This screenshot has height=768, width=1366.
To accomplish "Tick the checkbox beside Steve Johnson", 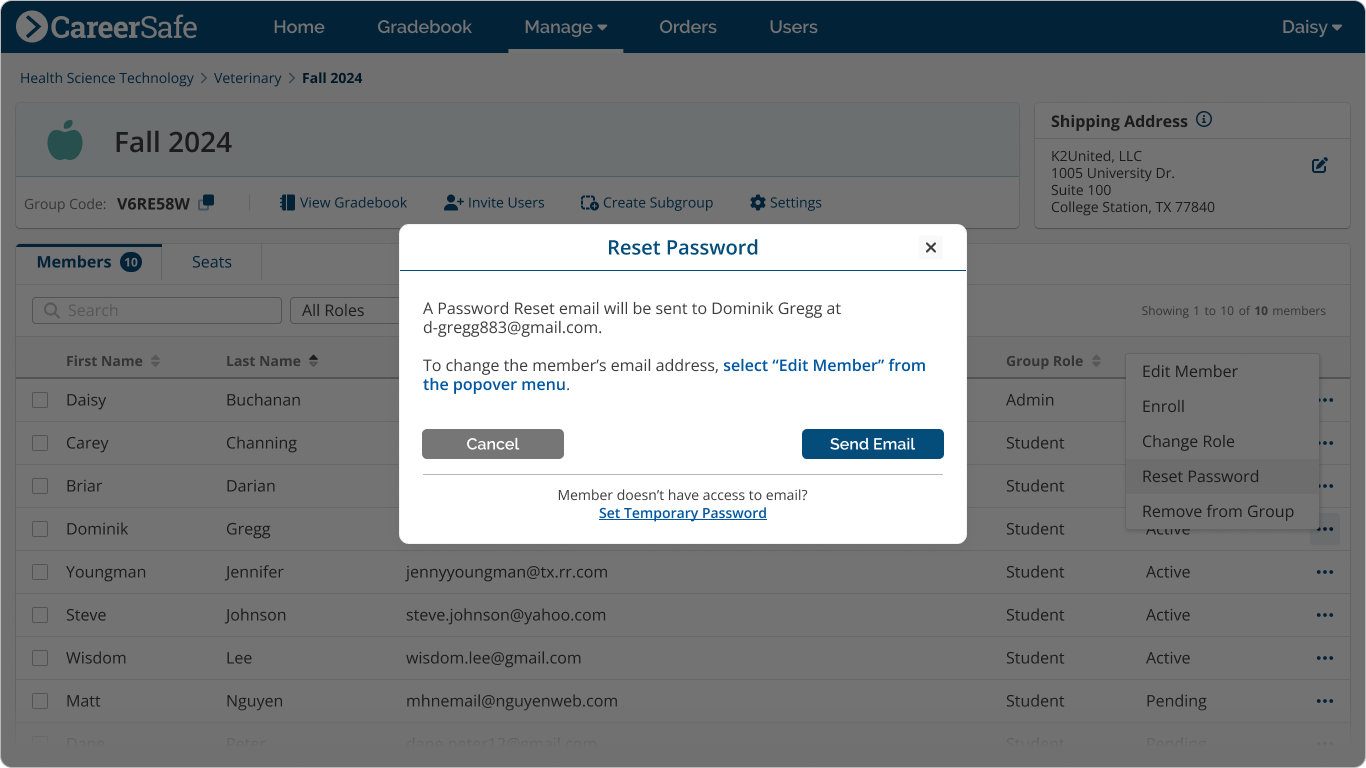I will 40,615.
